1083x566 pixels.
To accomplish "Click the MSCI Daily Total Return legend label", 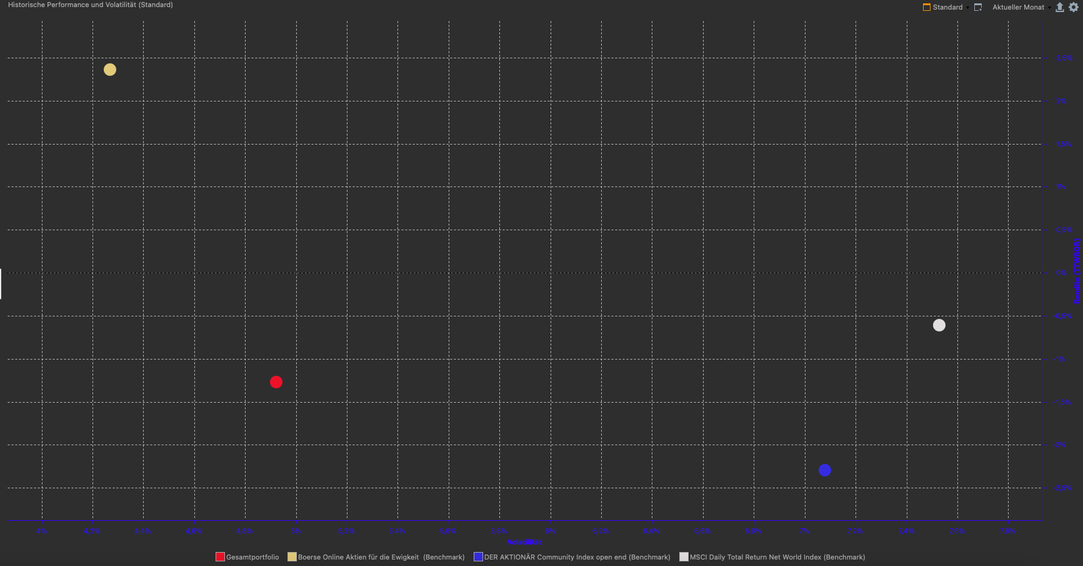I will coord(777,557).
